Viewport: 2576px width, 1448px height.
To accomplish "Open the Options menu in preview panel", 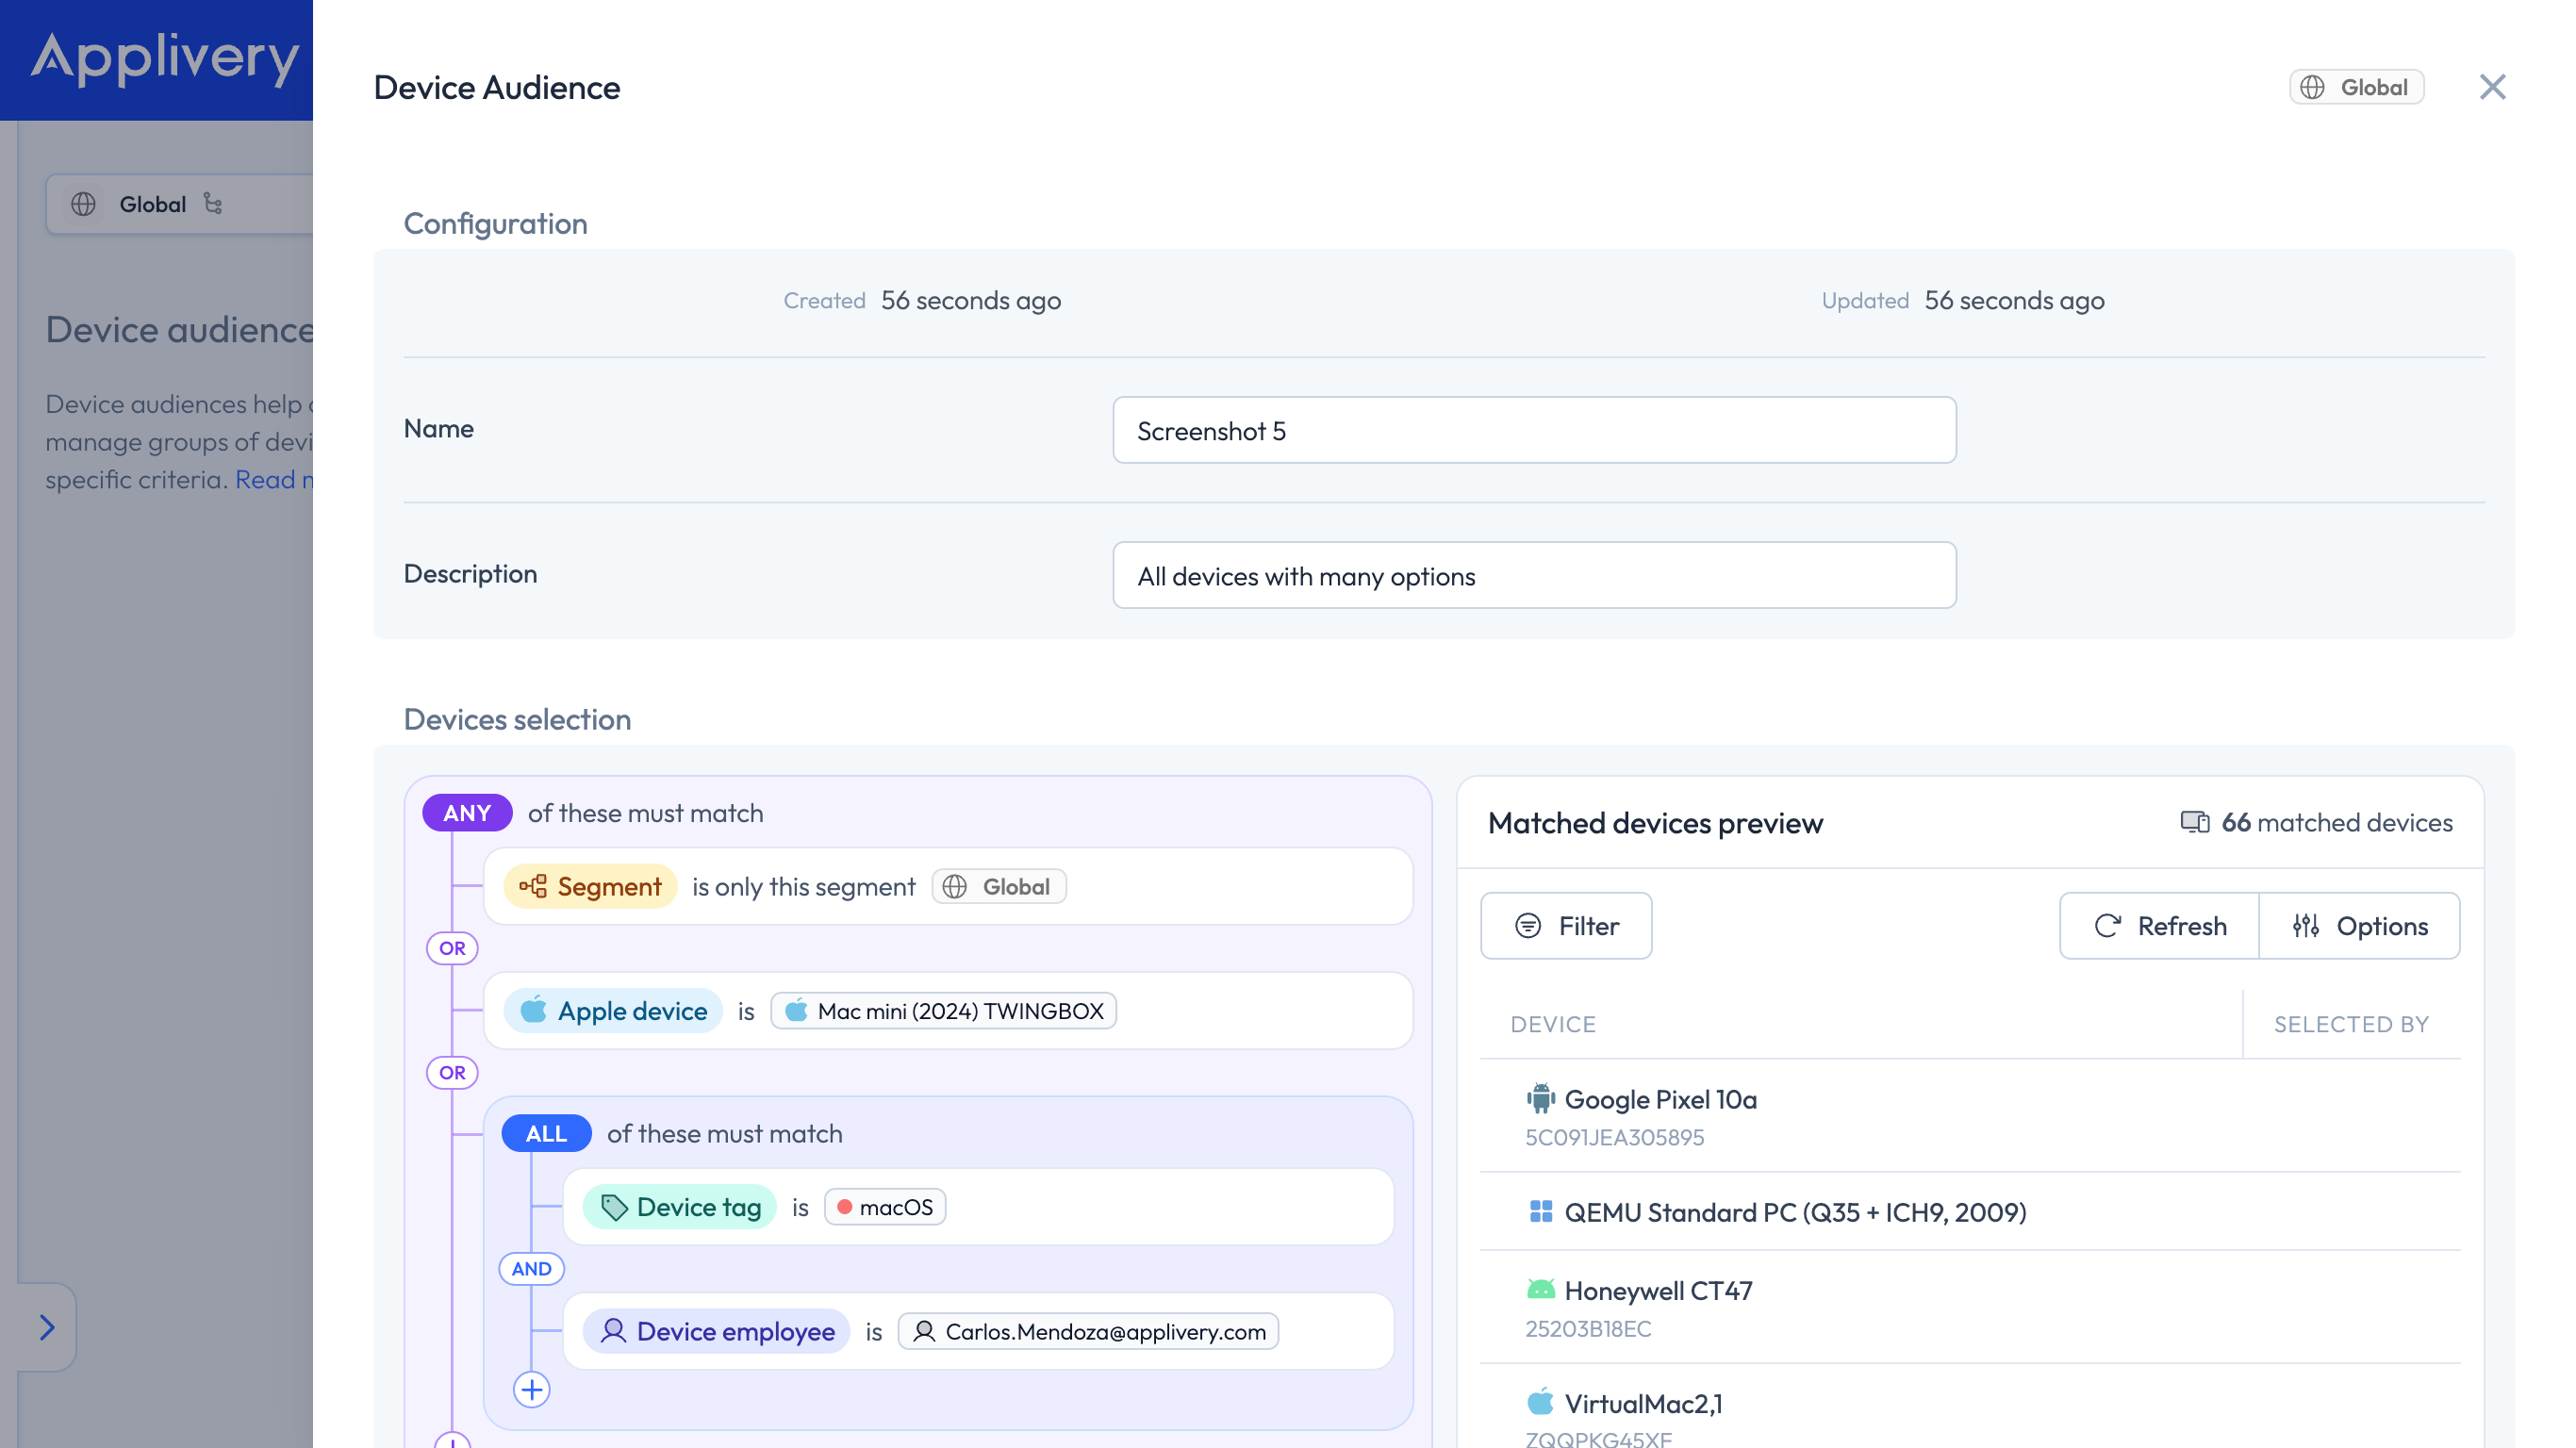I will [x=2360, y=926].
